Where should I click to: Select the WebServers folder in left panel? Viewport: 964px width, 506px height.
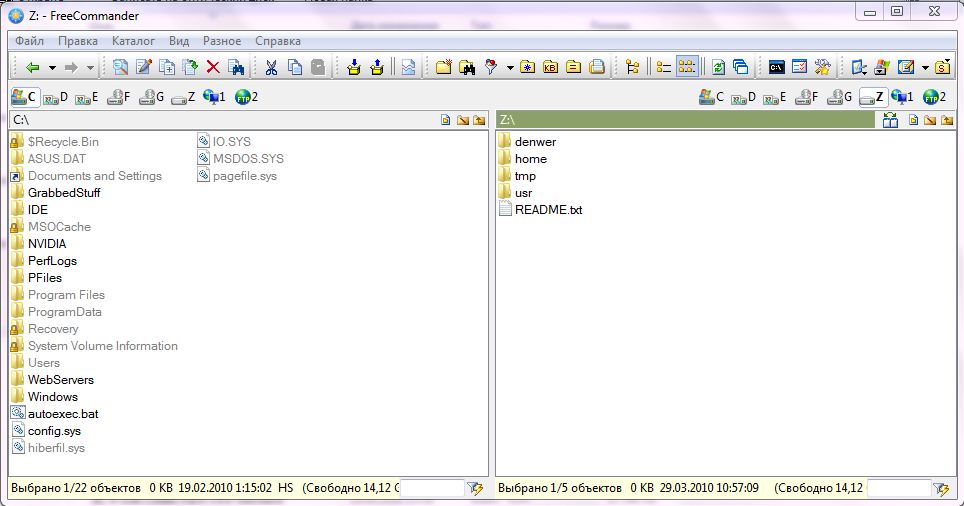[60, 380]
